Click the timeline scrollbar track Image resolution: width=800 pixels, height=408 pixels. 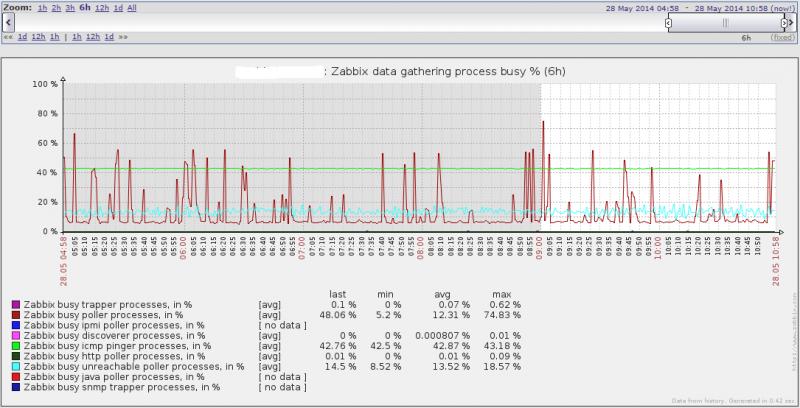(x=339, y=23)
